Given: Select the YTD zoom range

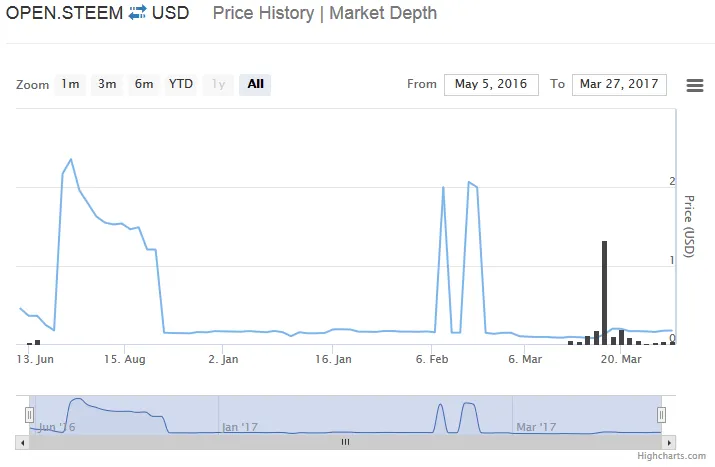Looking at the screenshot, I should pos(181,85).
